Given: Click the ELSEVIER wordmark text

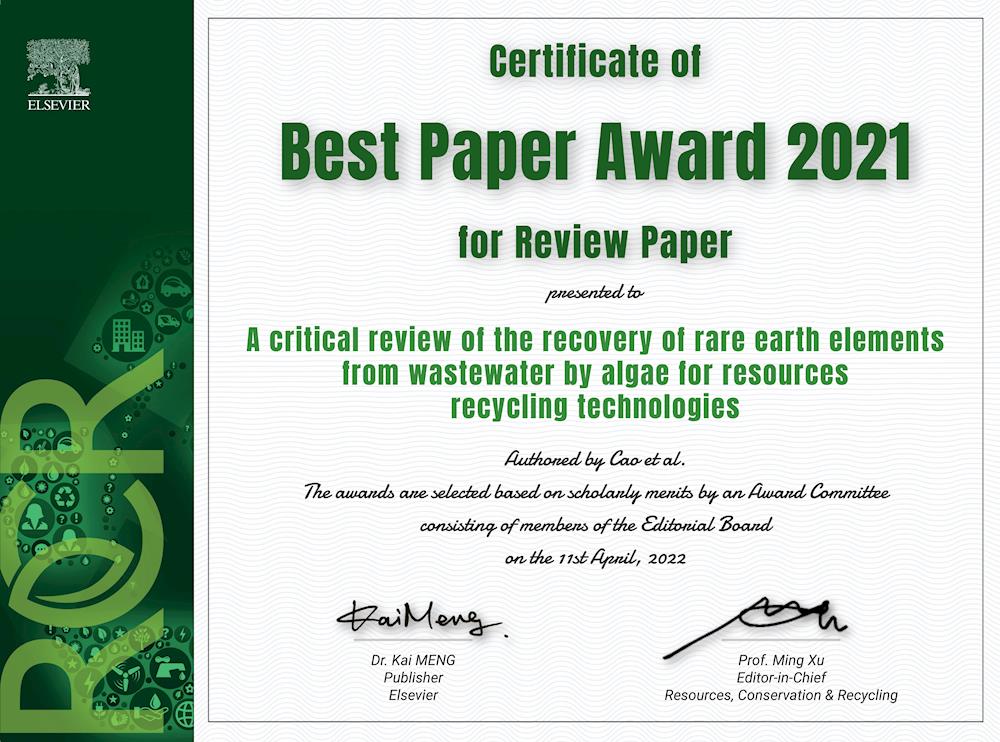Looking at the screenshot, I should point(59,104).
